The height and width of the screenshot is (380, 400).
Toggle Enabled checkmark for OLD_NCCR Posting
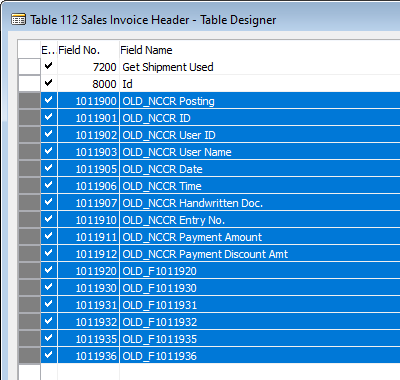[x=49, y=100]
